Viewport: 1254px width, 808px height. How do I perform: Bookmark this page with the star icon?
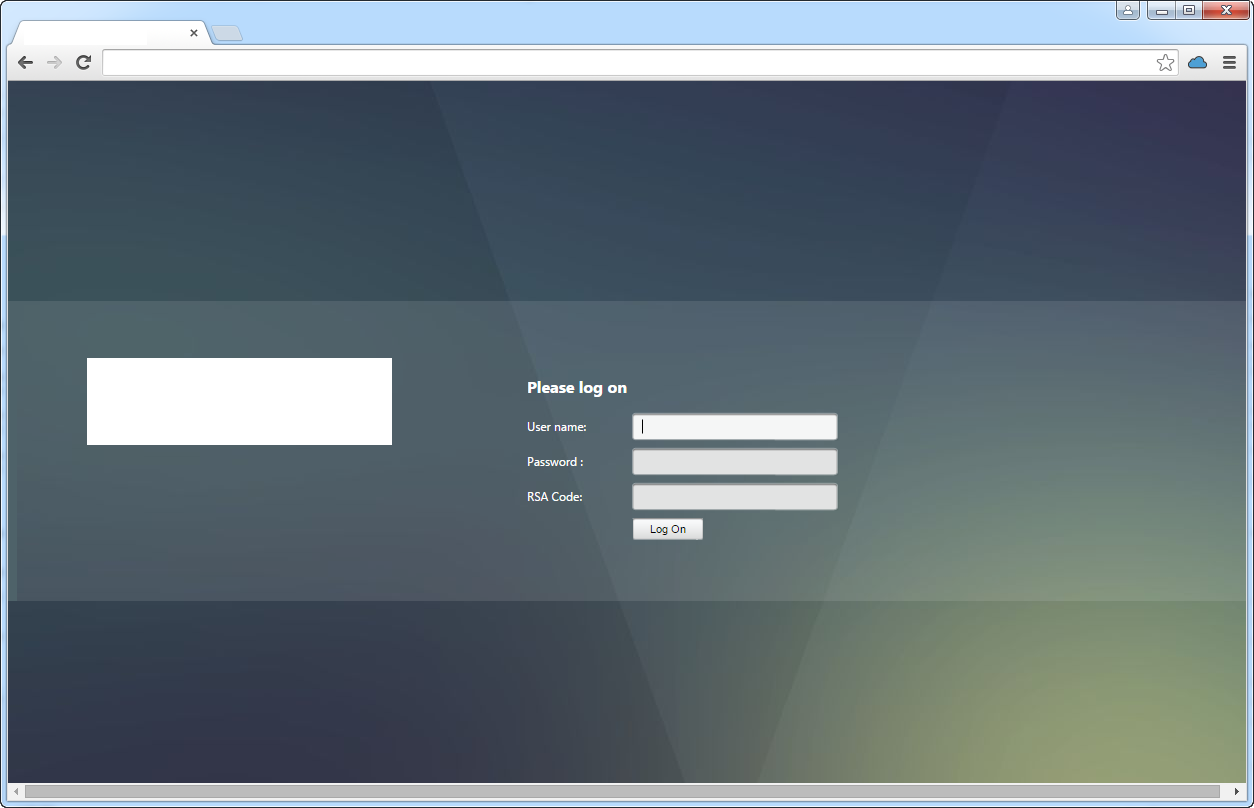point(1165,63)
